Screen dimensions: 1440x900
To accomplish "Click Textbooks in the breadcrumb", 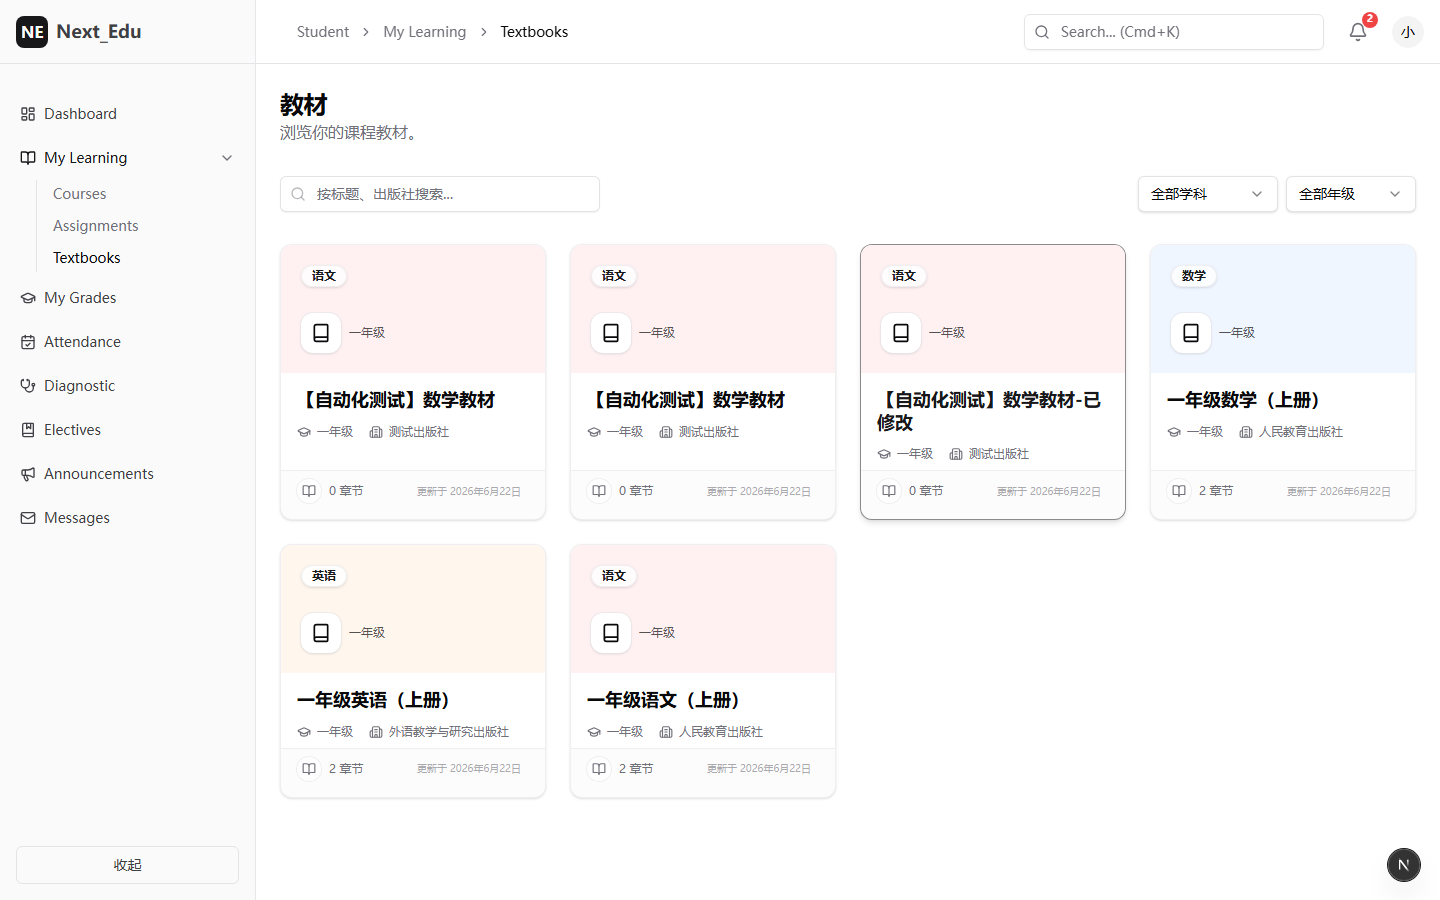I will (x=534, y=32).
